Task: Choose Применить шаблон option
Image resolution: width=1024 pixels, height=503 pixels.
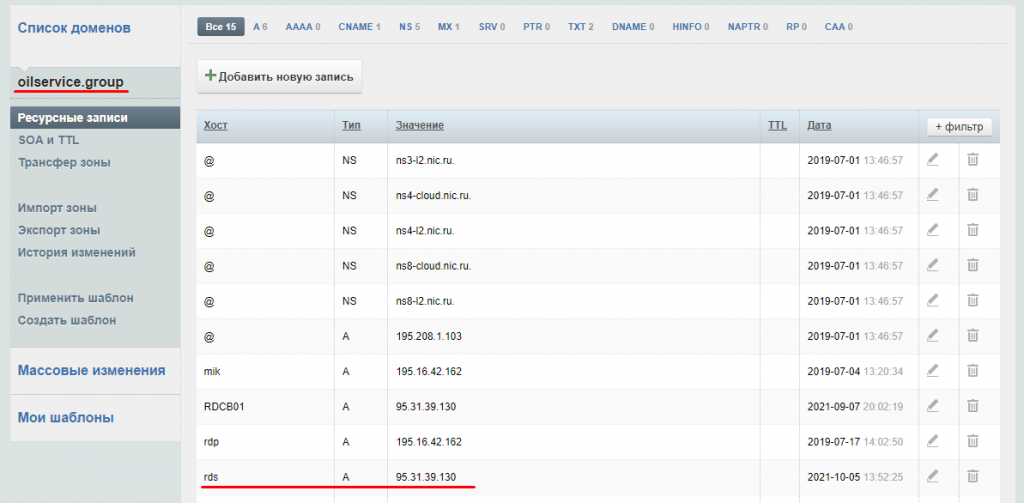Action: pos(76,298)
